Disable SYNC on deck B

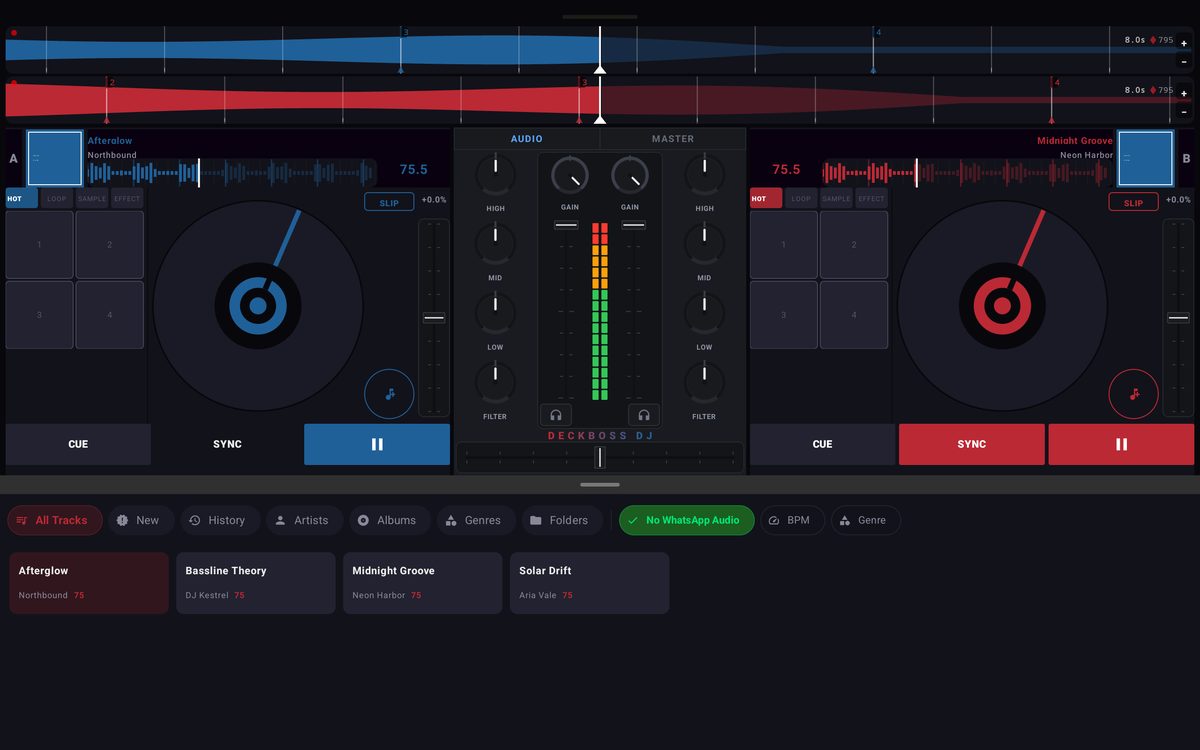[971, 444]
